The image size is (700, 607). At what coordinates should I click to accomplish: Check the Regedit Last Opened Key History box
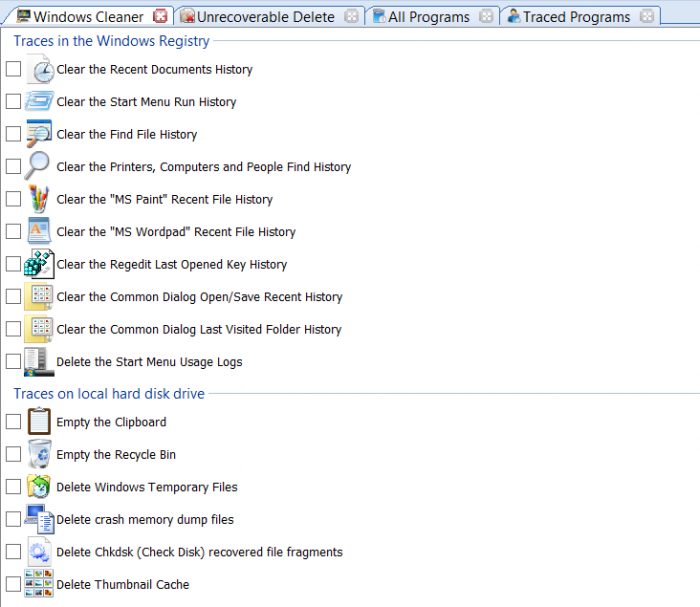[x=13, y=264]
